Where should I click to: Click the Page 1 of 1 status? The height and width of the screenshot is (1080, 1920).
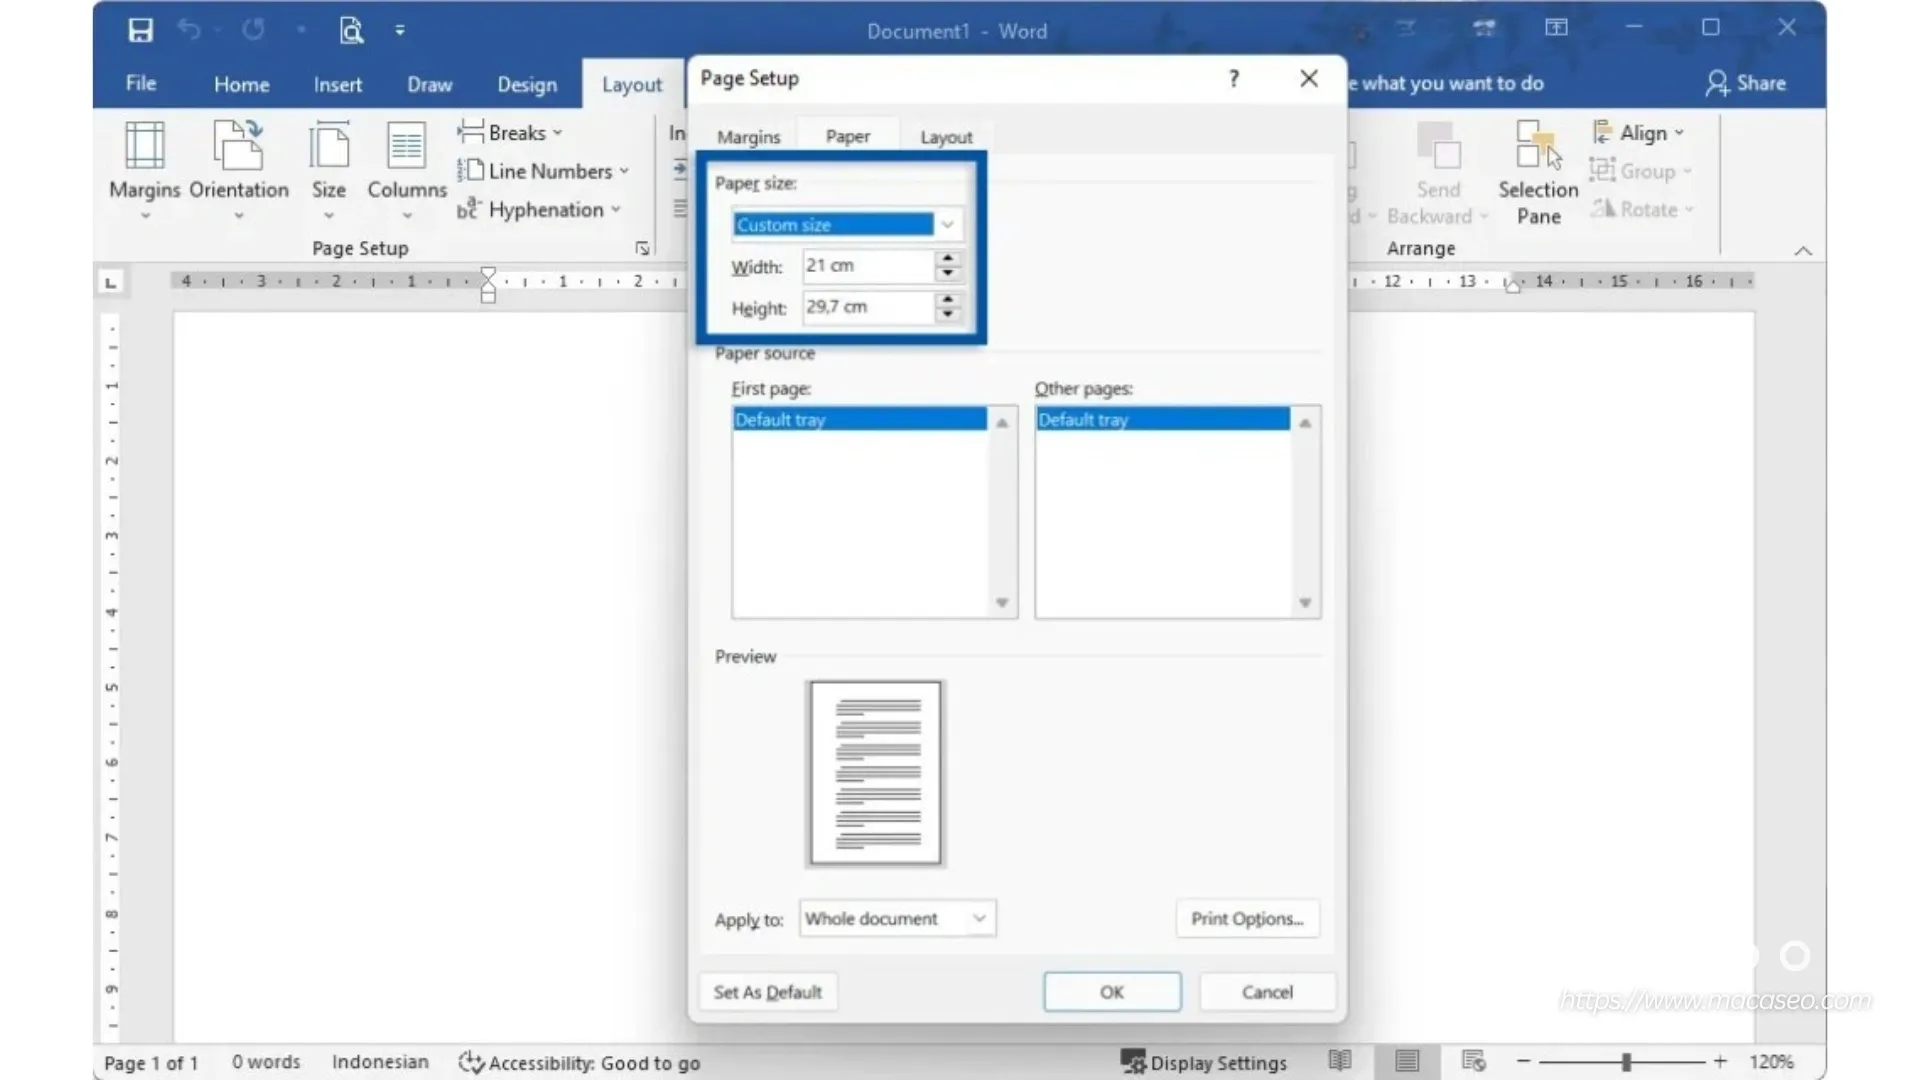pyautogui.click(x=151, y=1062)
